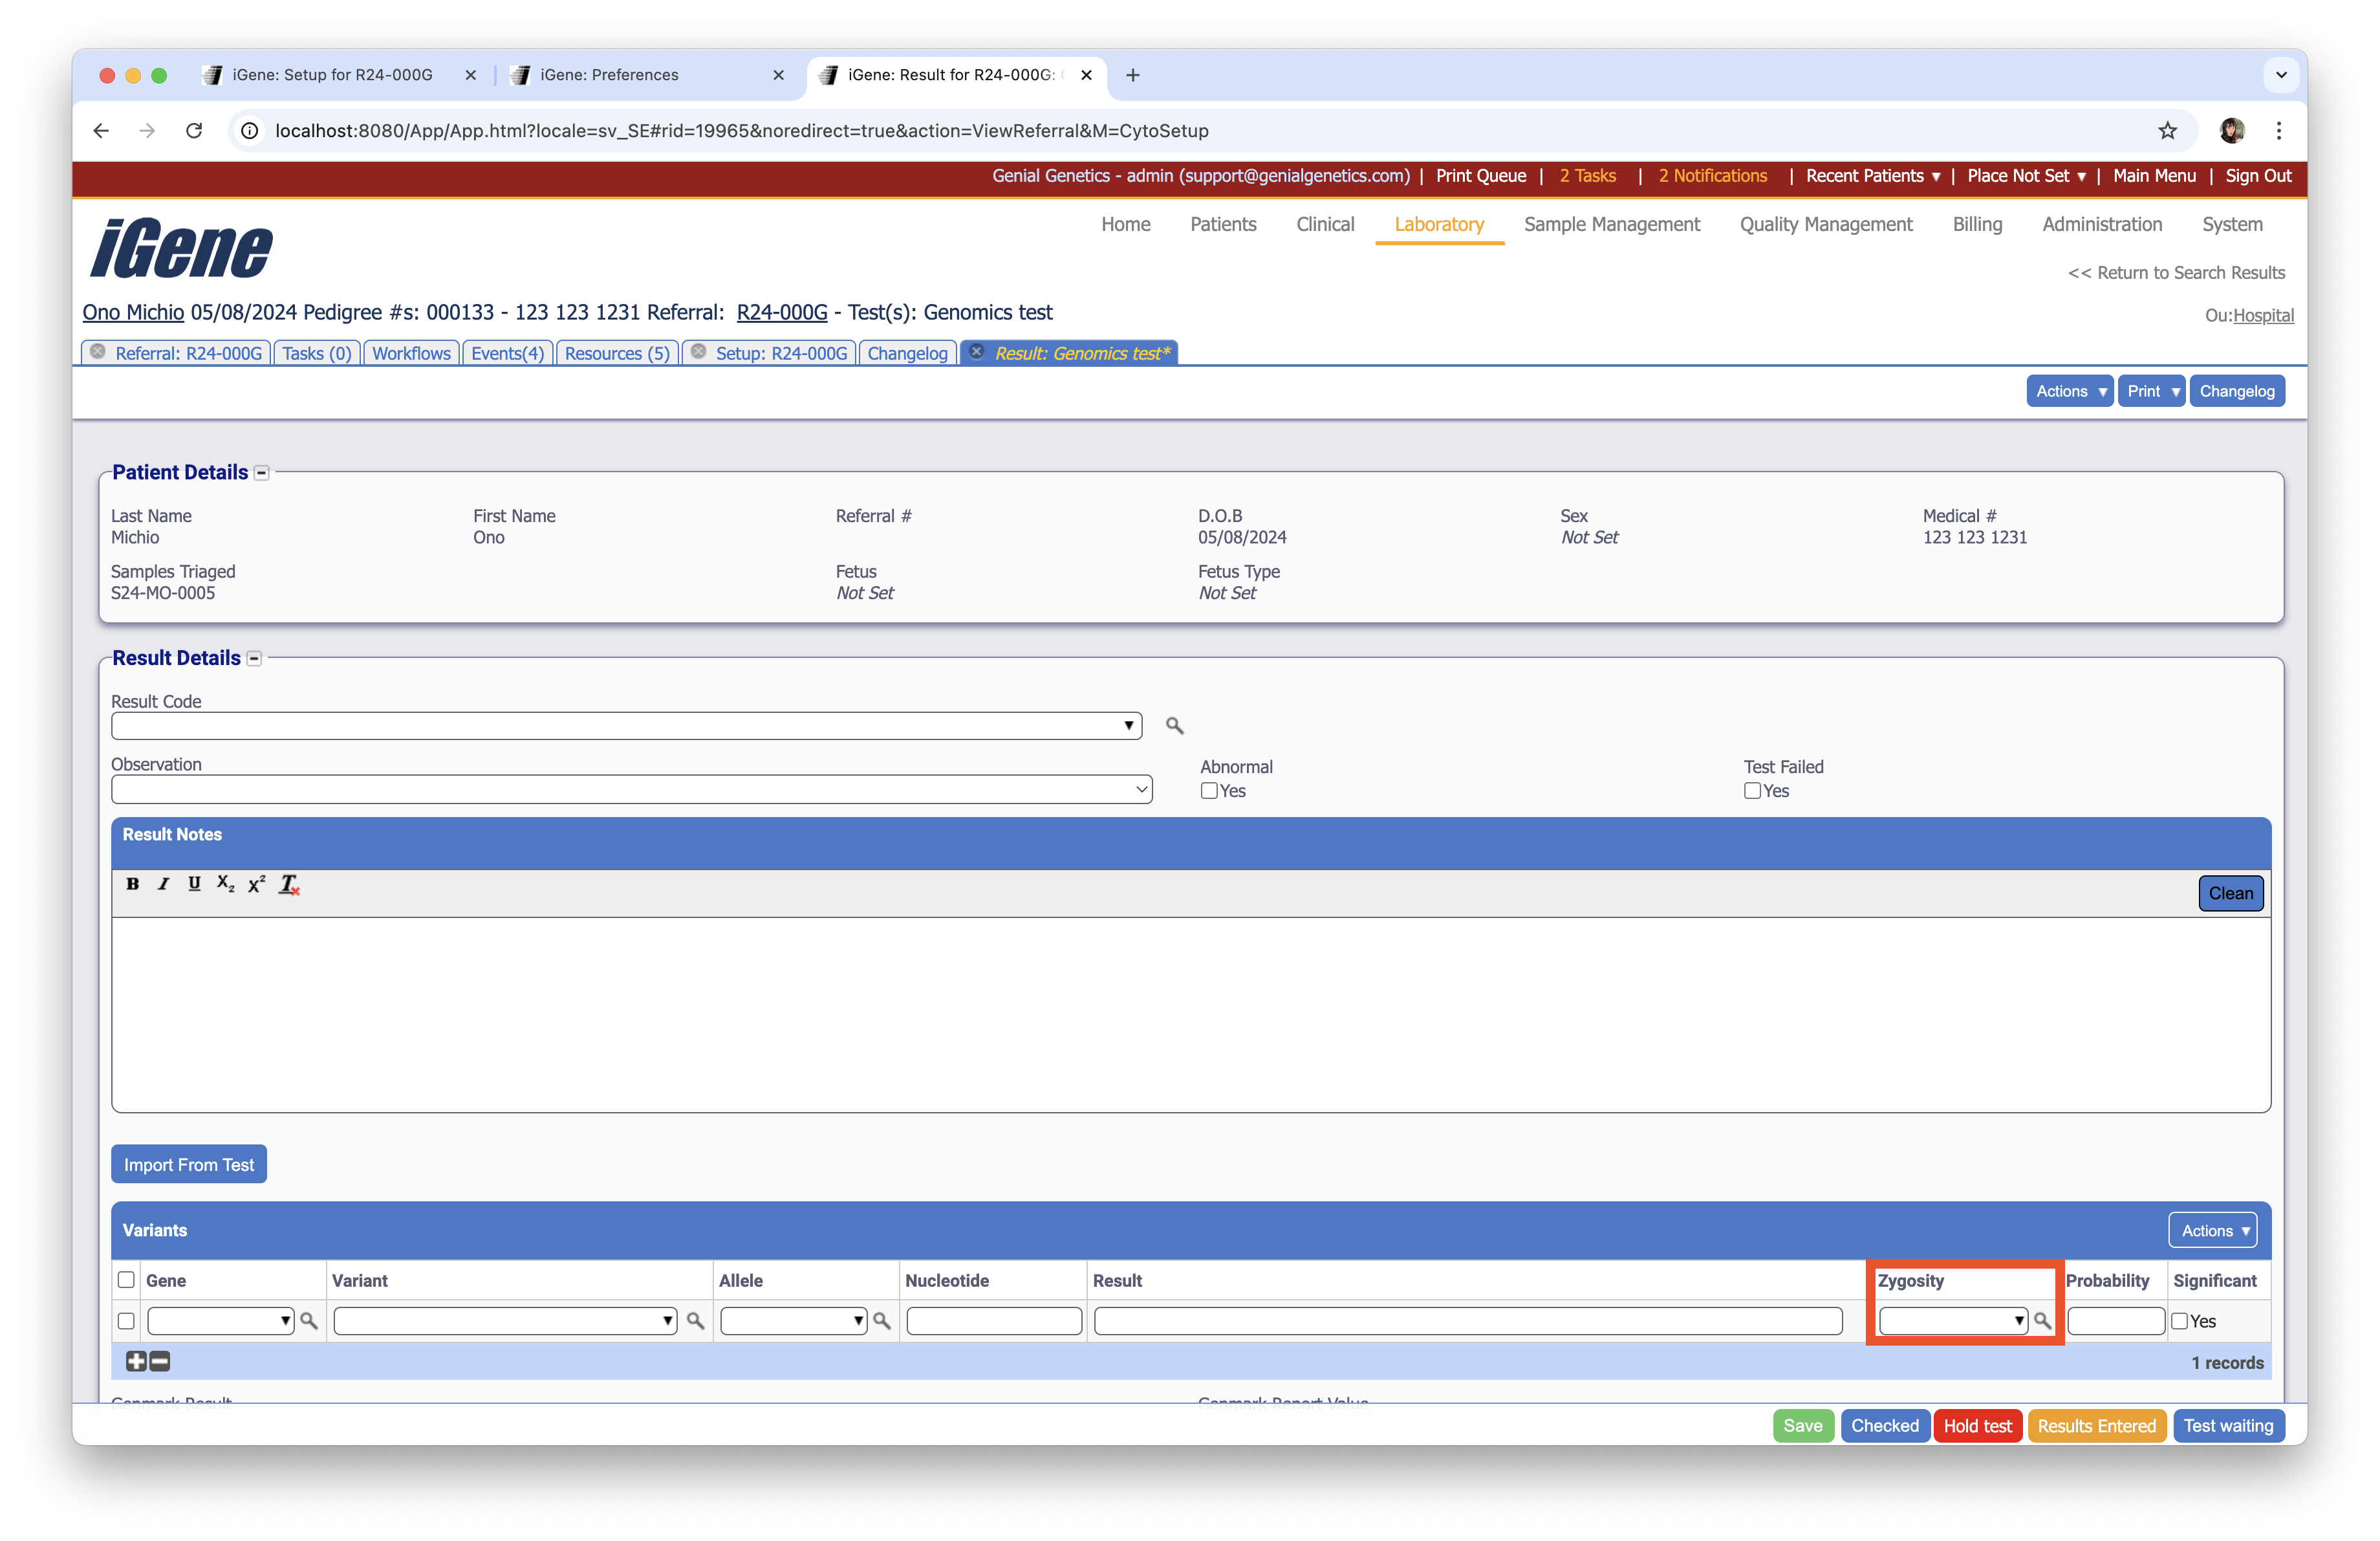
Task: Open the Observation dropdown
Action: click(x=631, y=790)
